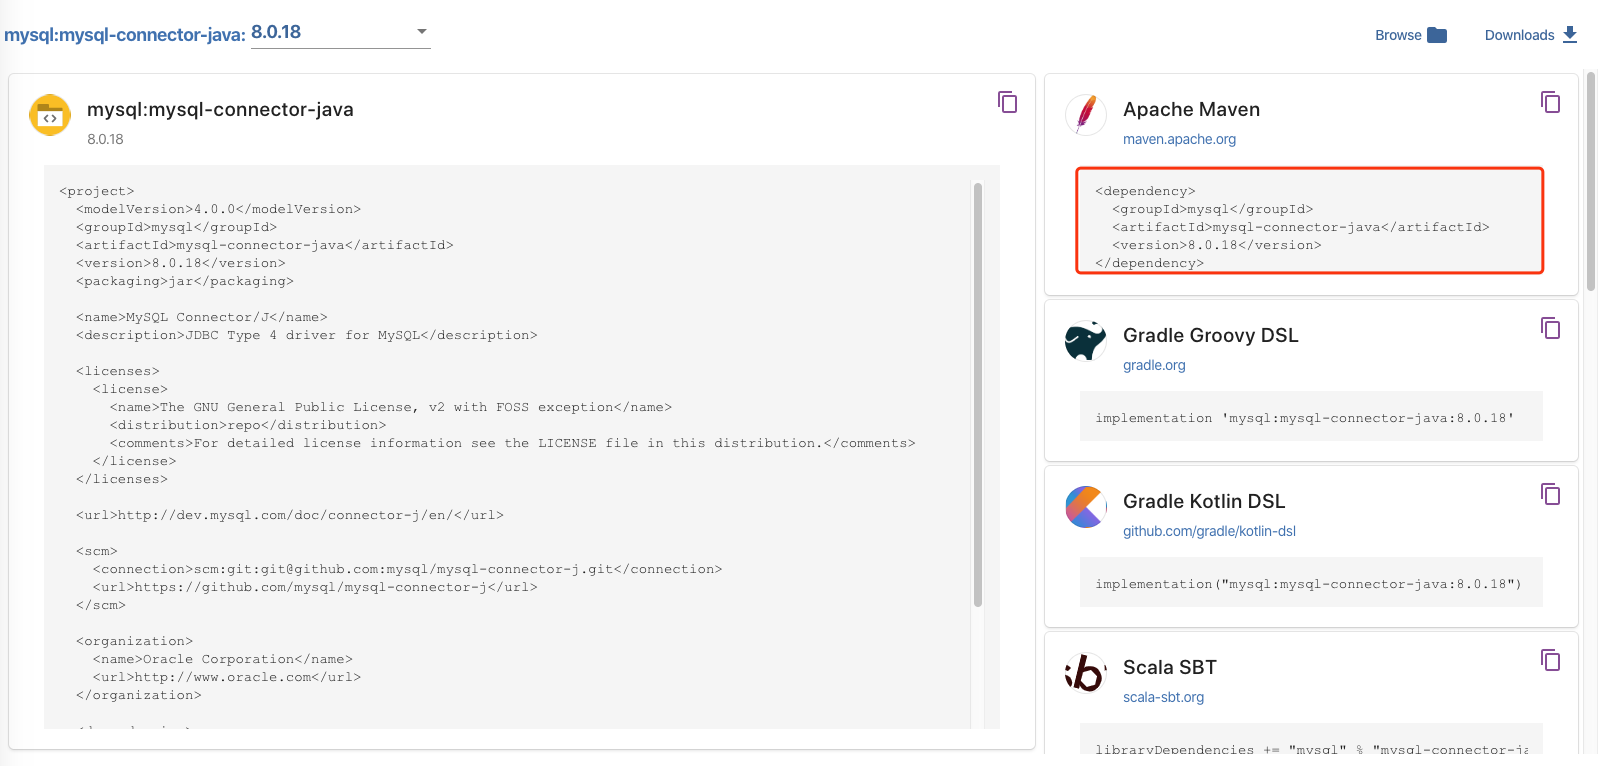Click the Oracle Corporation name line

pyautogui.click(x=223, y=659)
